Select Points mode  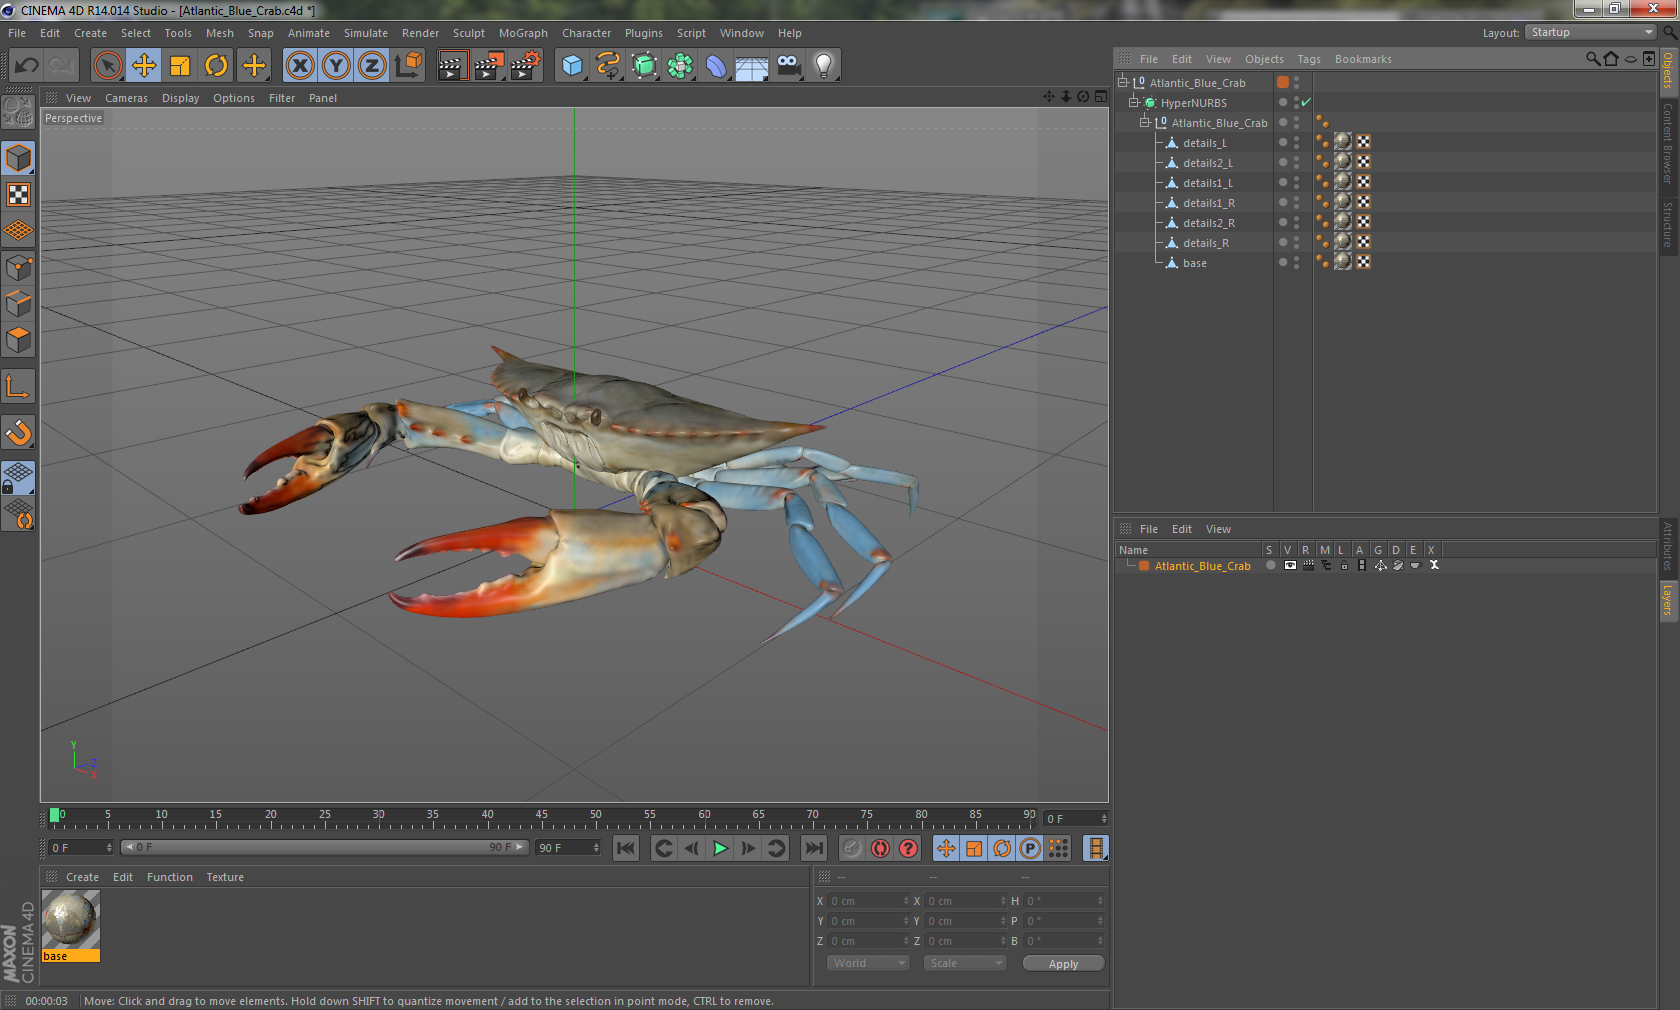click(19, 267)
